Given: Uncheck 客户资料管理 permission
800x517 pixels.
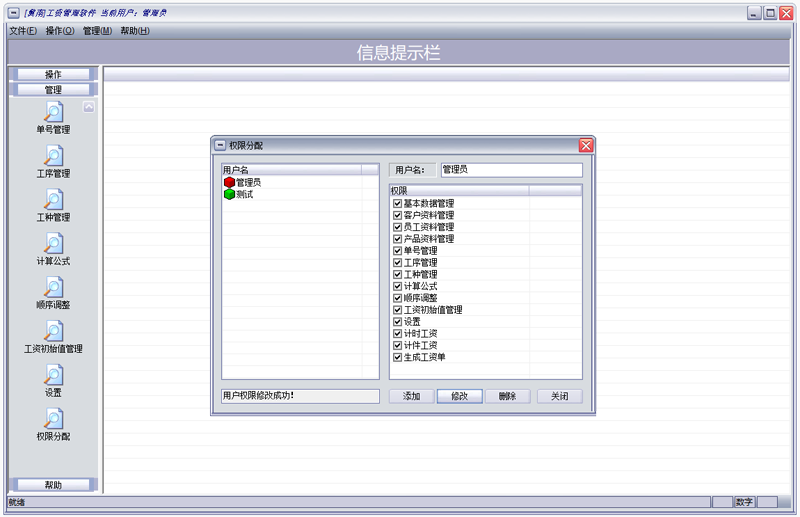Looking at the screenshot, I should [x=397, y=215].
